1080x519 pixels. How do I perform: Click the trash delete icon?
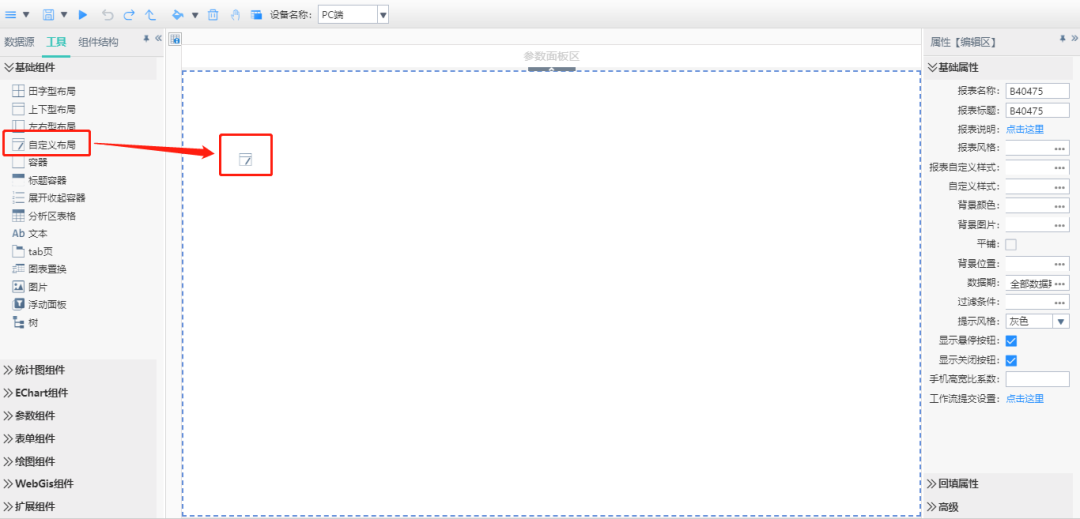point(212,14)
